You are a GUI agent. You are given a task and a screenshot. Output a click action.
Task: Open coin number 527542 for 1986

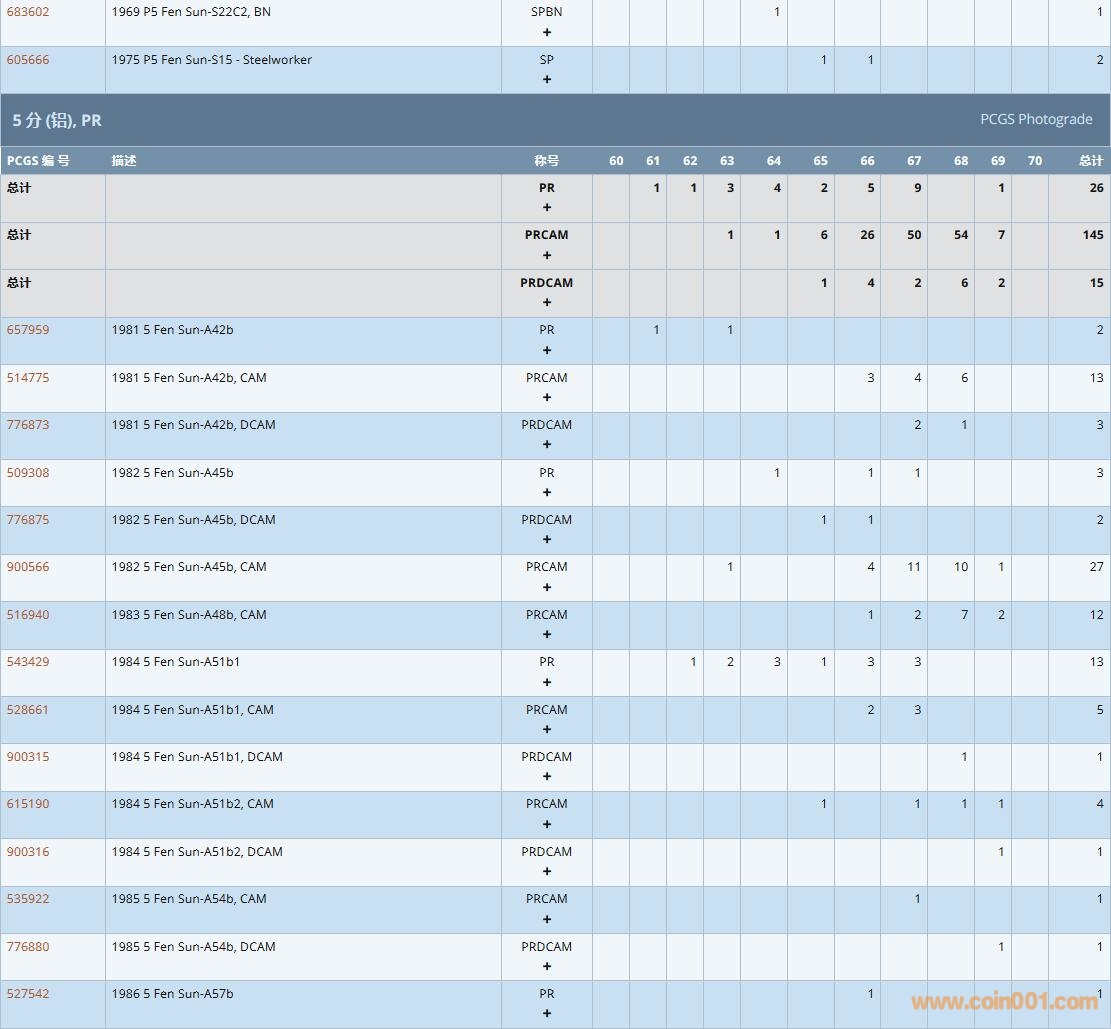[x=28, y=994]
